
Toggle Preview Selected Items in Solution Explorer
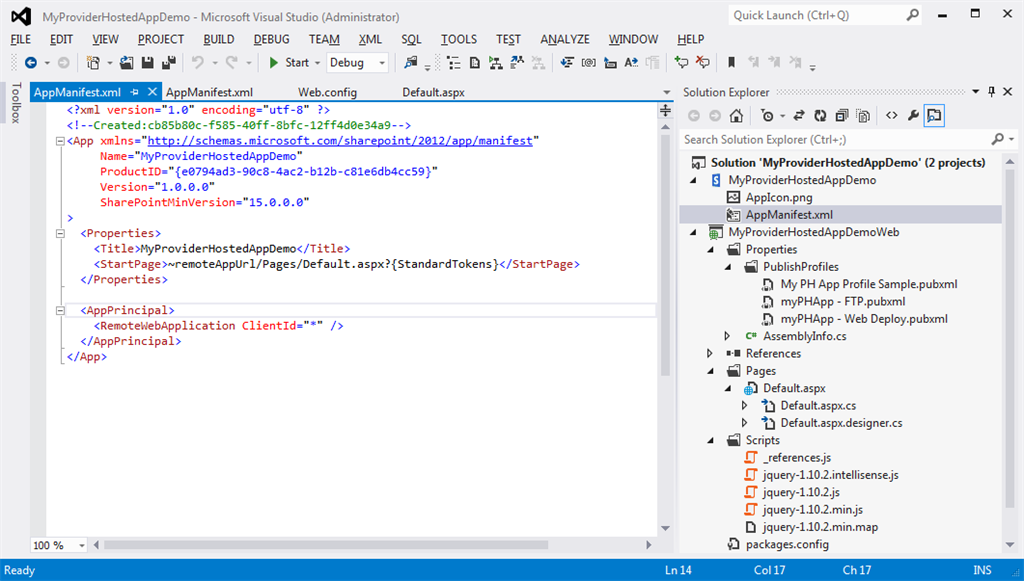[x=934, y=116]
